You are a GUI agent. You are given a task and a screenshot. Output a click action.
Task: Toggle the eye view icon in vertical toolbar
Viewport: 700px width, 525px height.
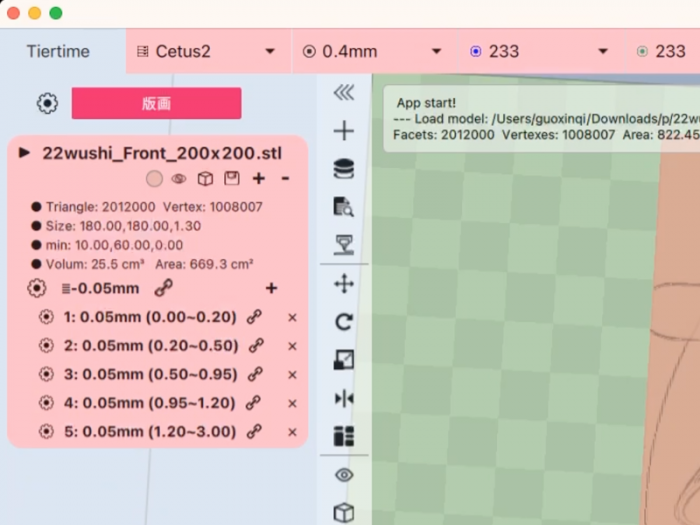pyautogui.click(x=344, y=475)
